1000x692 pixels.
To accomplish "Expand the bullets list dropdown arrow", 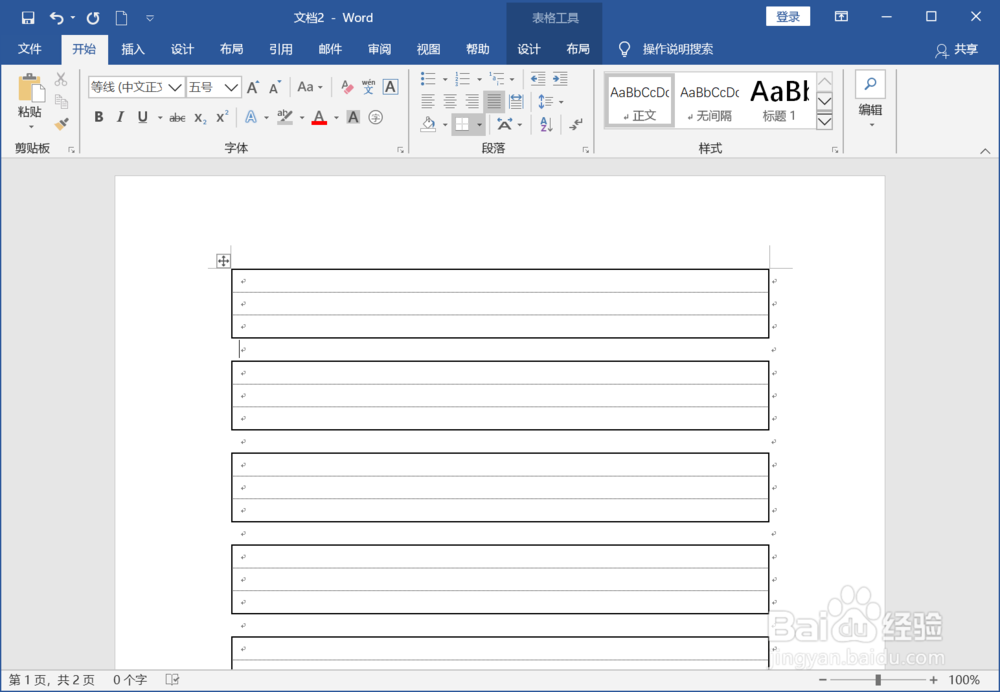I will [x=445, y=79].
